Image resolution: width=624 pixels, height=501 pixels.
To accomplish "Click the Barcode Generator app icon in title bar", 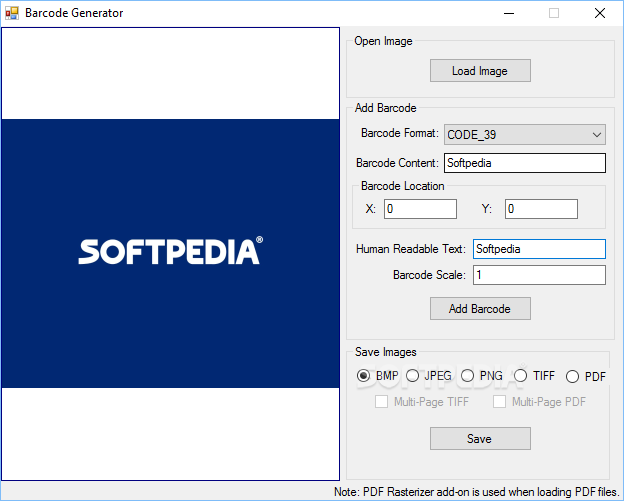I will 12,13.
